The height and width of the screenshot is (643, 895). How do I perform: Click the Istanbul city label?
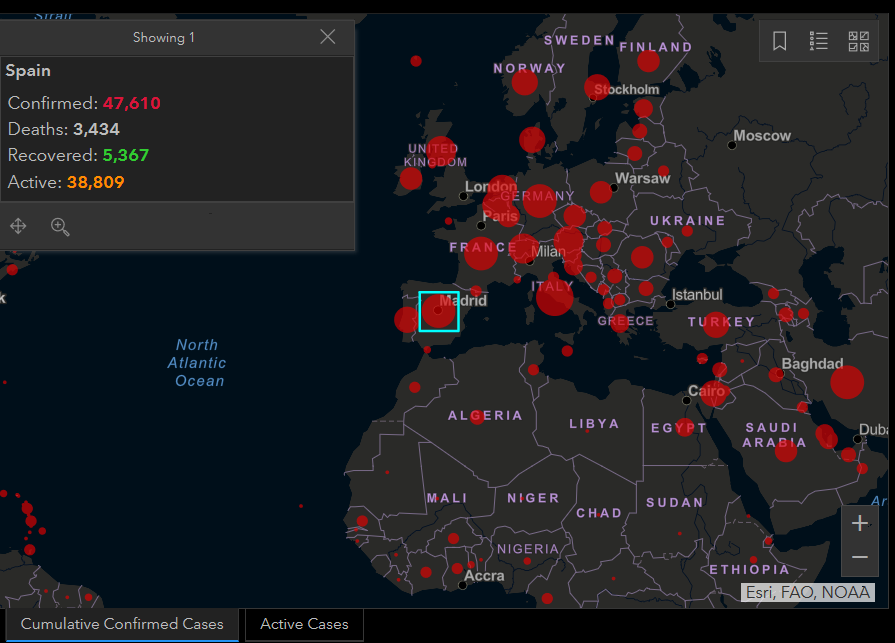(697, 295)
